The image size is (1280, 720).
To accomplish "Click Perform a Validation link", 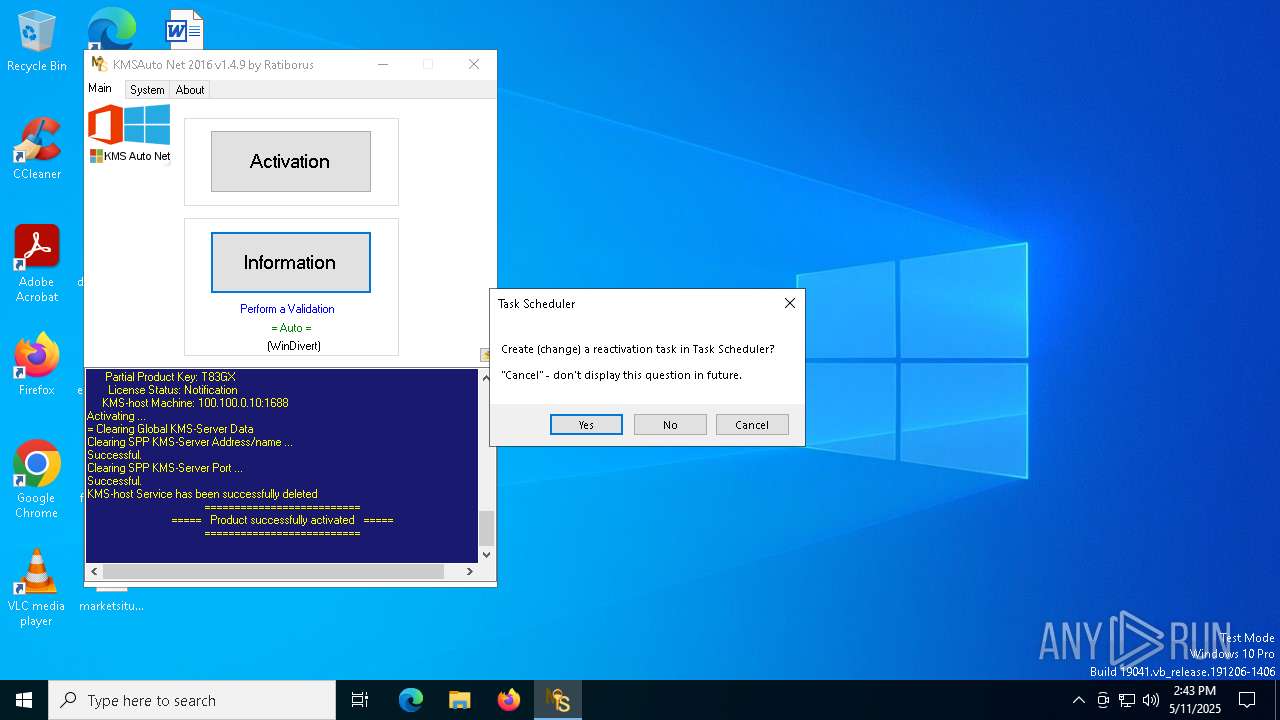I will coord(287,309).
